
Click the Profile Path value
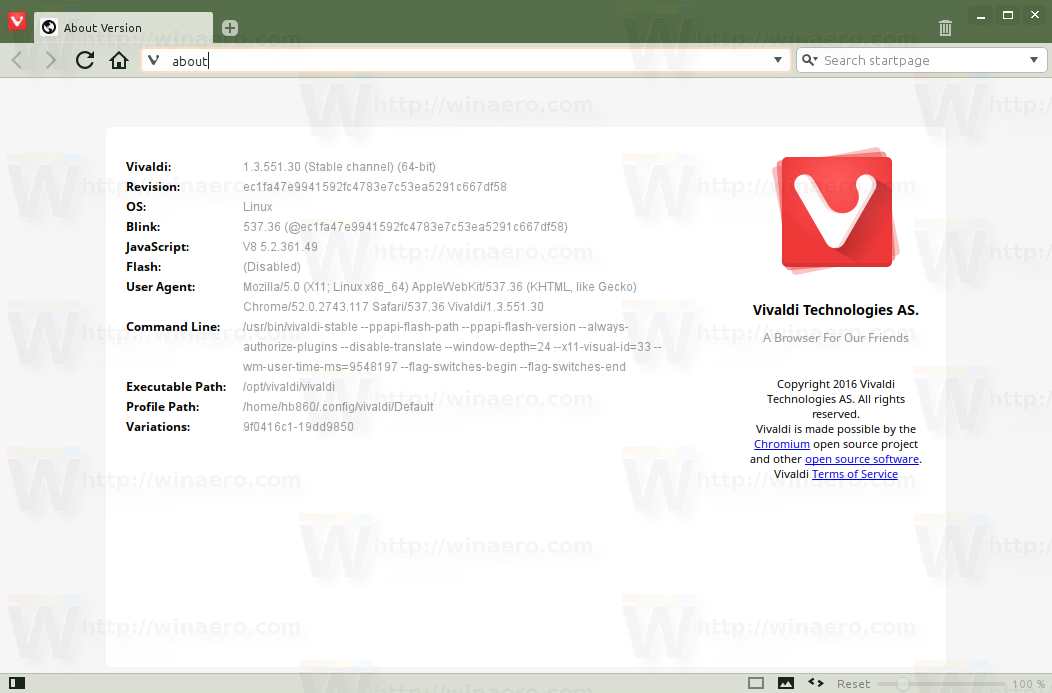tap(338, 407)
